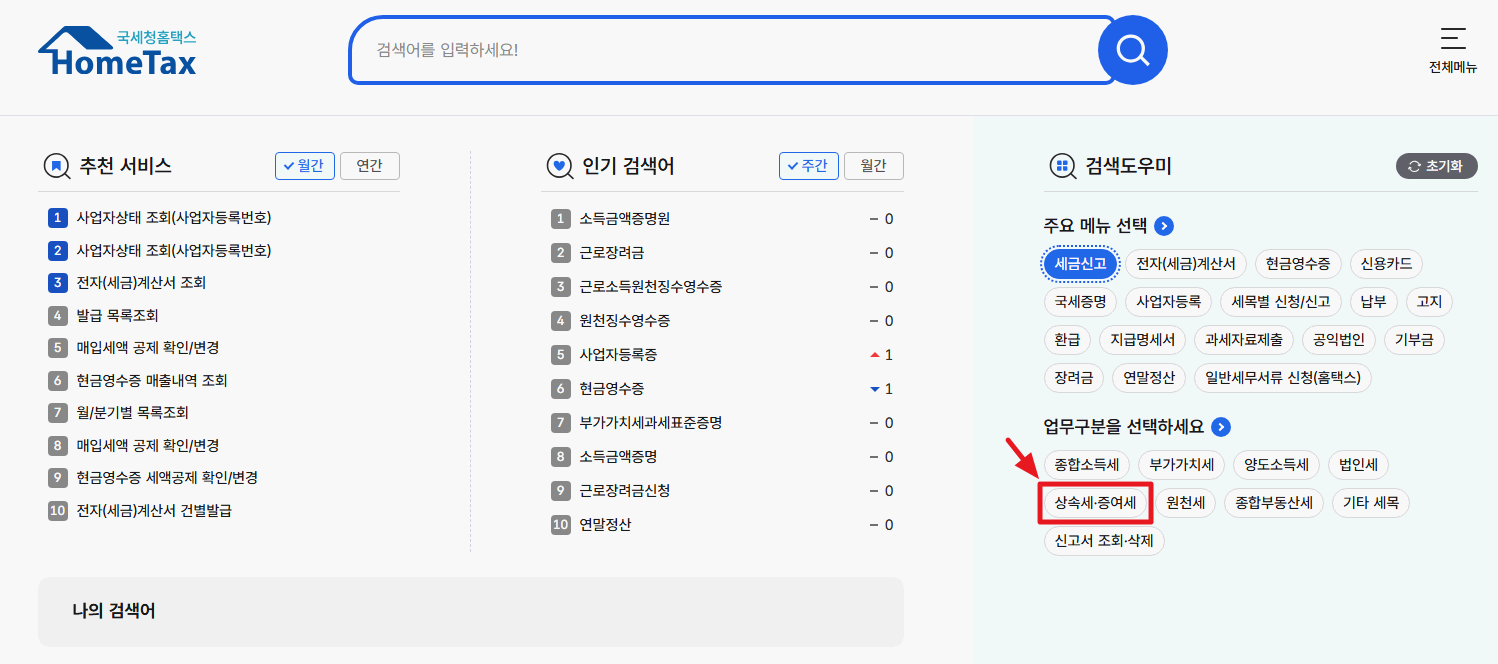Select the 주간 toggle under 인기 검색어
Viewport: 1498px width, 664px height.
click(809, 166)
